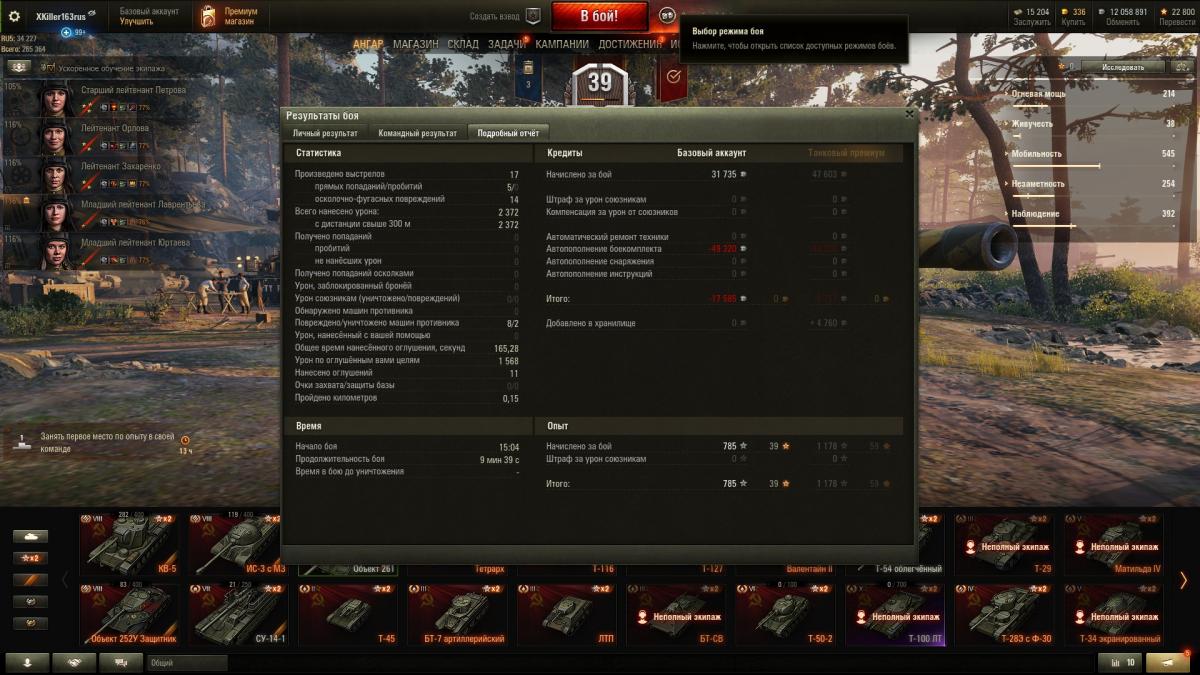Image resolution: width=1200 pixels, height=675 pixels.
Task: Click the '99+' notification badge under username
Action: click(74, 32)
